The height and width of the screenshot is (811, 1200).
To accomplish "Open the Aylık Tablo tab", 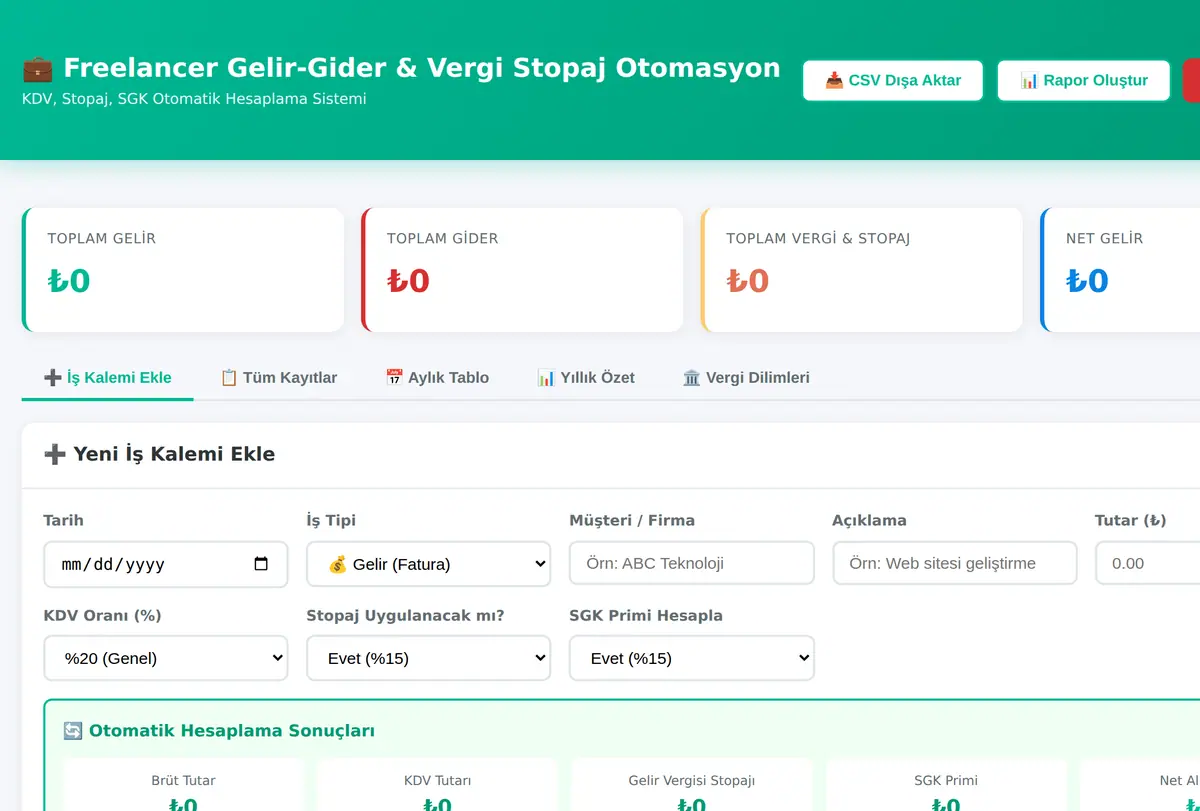I will [437, 378].
